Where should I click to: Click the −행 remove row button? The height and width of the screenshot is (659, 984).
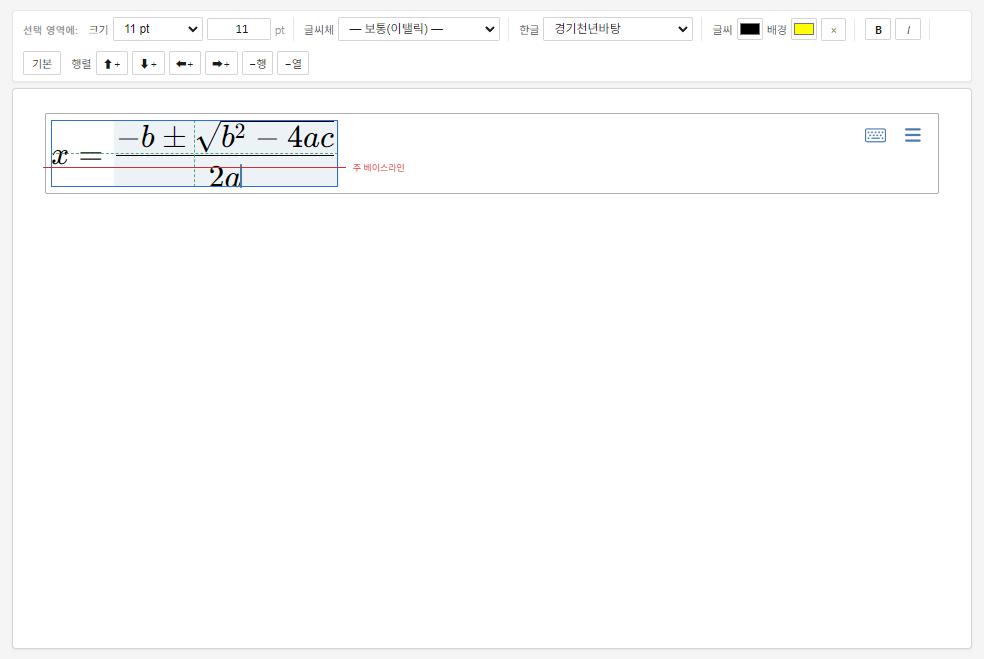[x=257, y=63]
